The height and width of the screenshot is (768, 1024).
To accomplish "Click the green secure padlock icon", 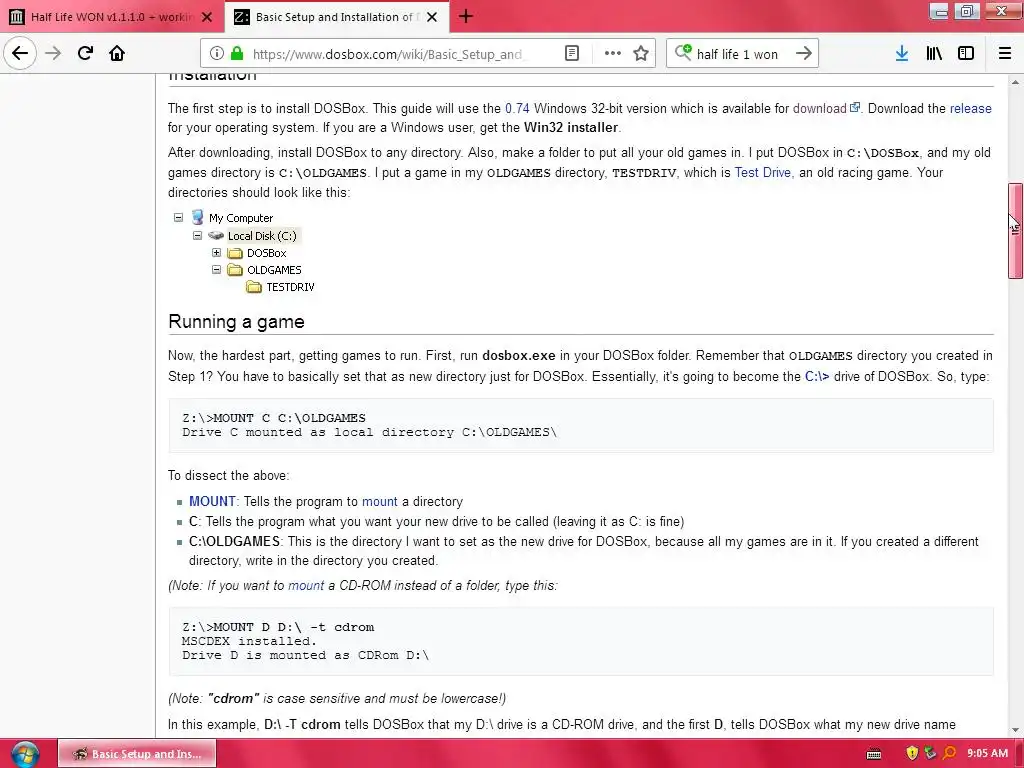I will (237, 54).
